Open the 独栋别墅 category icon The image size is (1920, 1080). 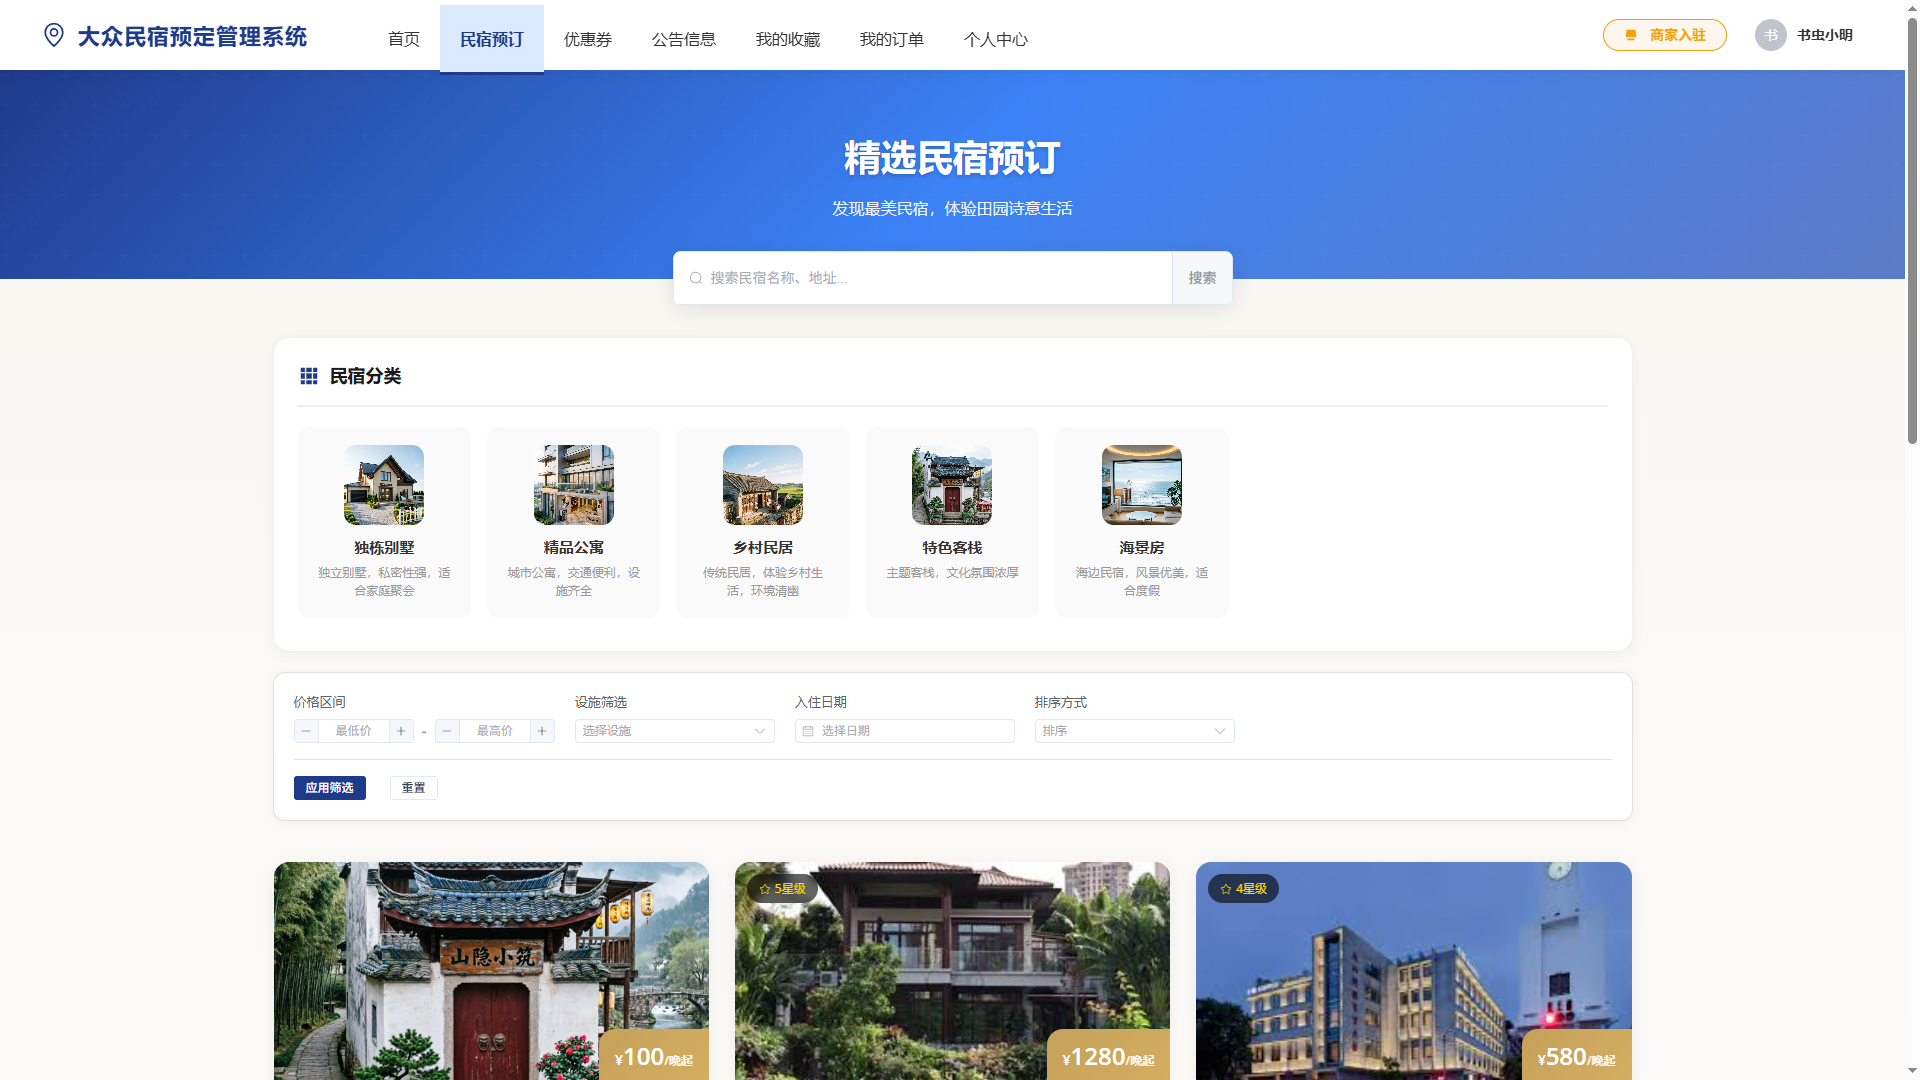[x=384, y=485]
